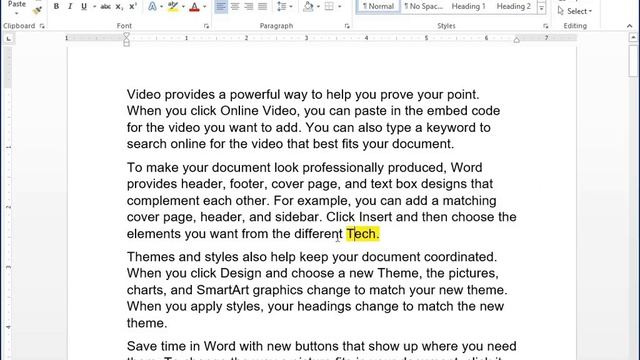
Task: Toggle Underline formatting
Action: click(x=84, y=6)
